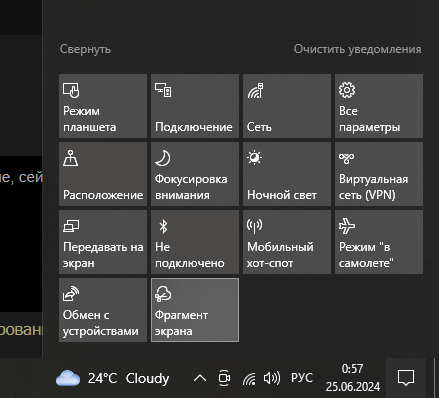
Task: Toggle the Расположение location tile
Action: (x=103, y=174)
